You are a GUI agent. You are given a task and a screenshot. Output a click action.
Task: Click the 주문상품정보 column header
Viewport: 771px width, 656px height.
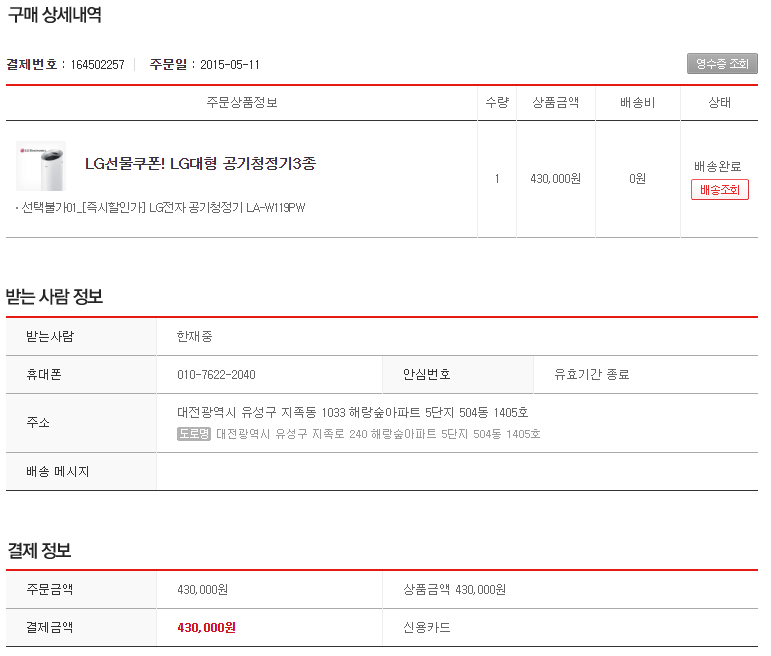coord(241,103)
